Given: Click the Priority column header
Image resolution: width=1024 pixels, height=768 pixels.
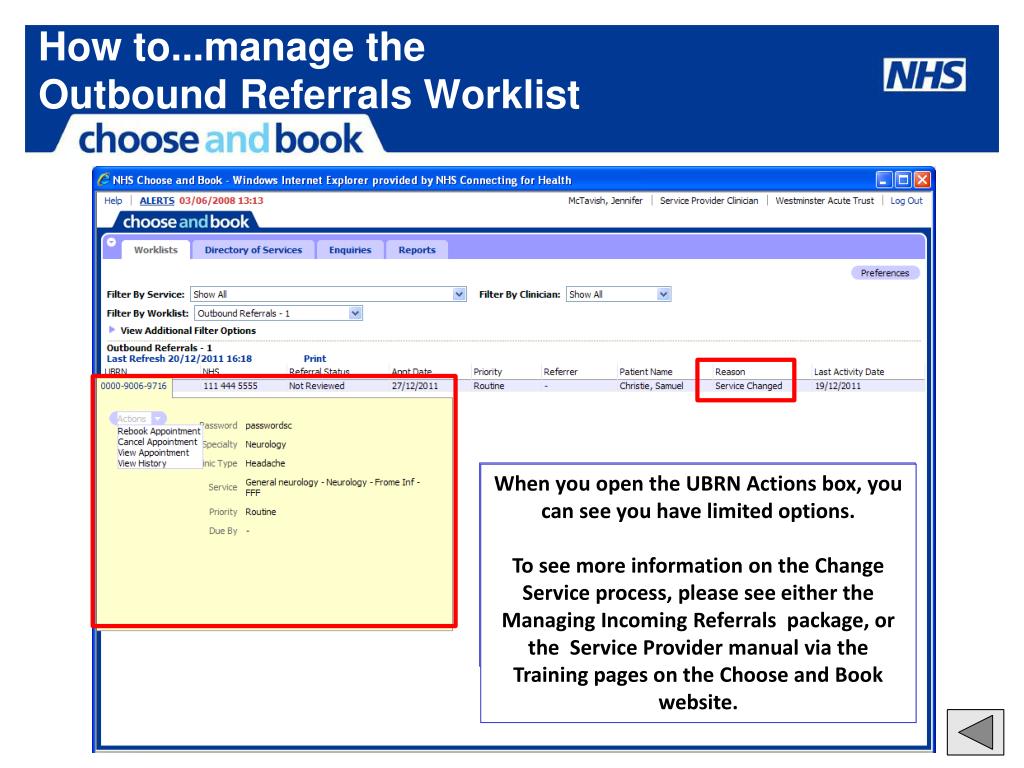Looking at the screenshot, I should [x=488, y=372].
